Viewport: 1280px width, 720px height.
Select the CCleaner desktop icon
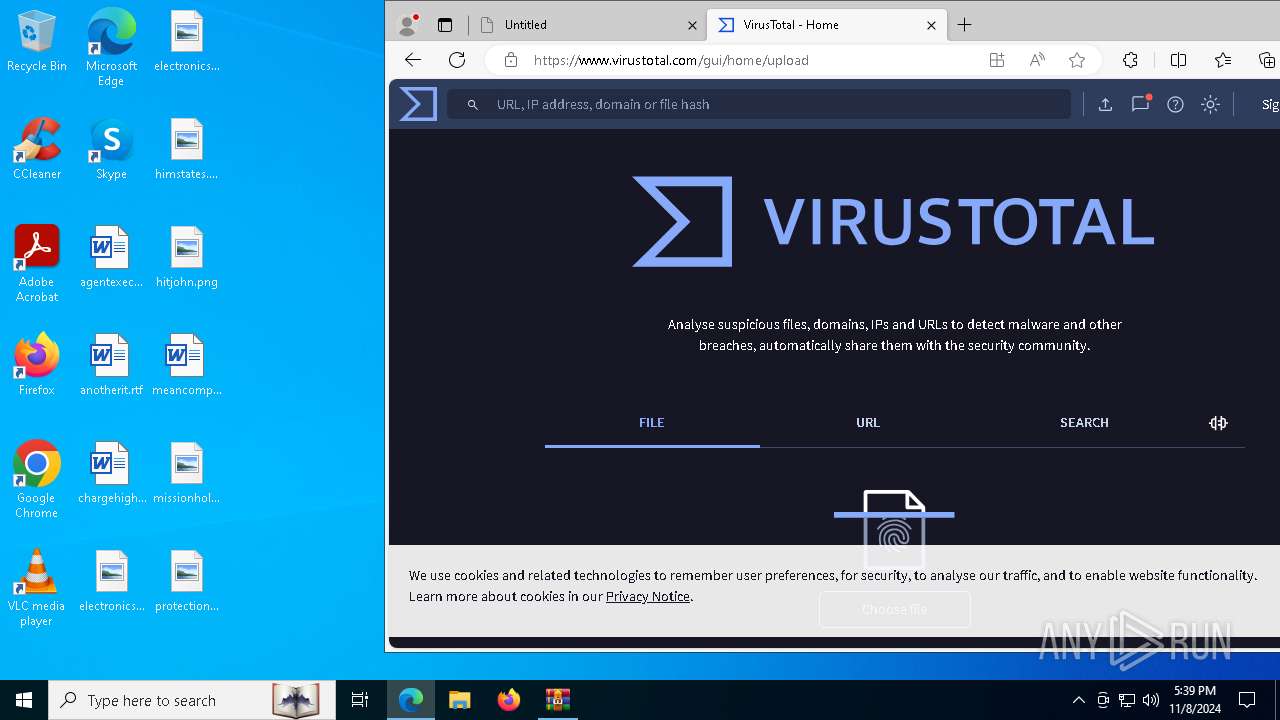click(x=37, y=149)
